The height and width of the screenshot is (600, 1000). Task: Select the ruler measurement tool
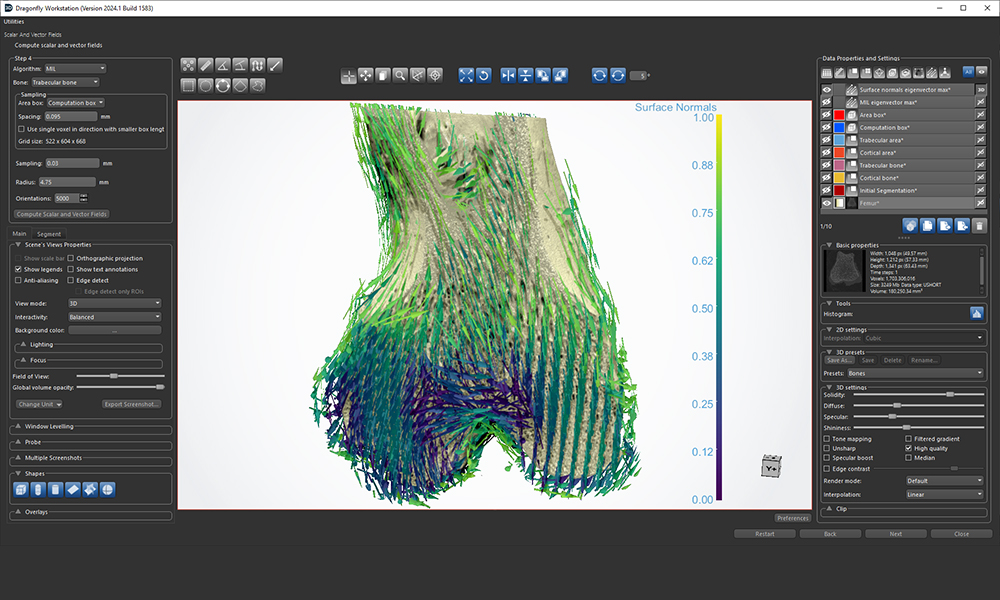206,65
